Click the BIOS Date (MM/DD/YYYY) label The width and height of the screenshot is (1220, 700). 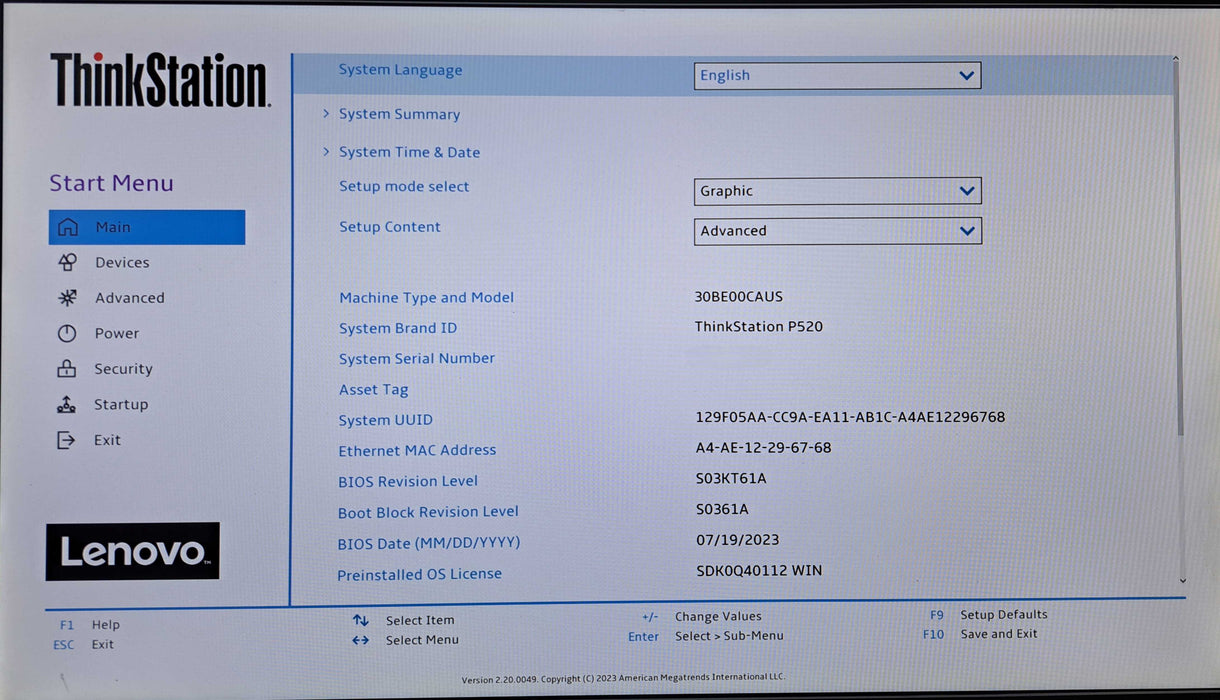coord(429,544)
